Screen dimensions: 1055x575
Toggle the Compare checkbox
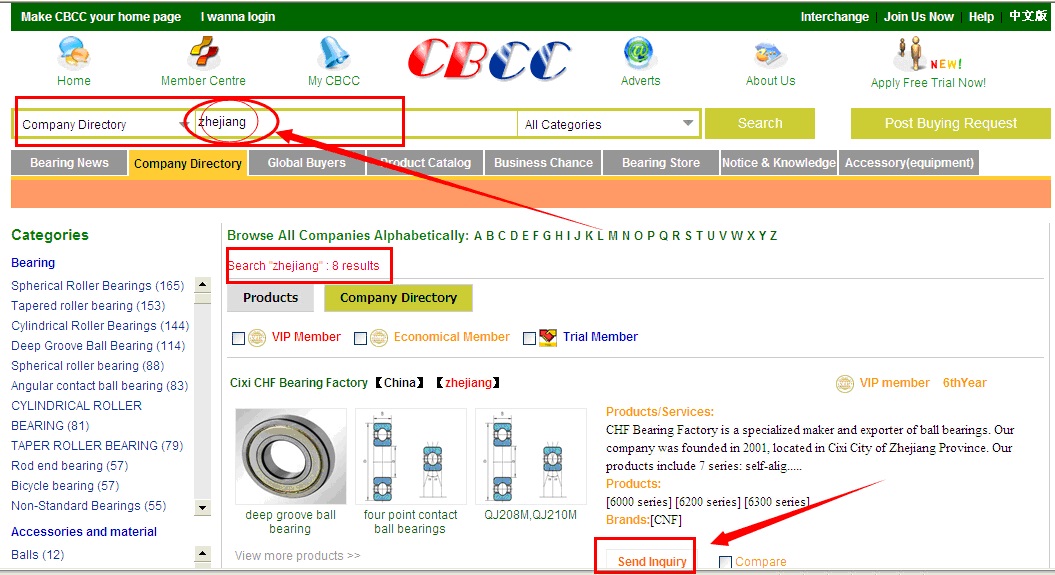point(725,562)
